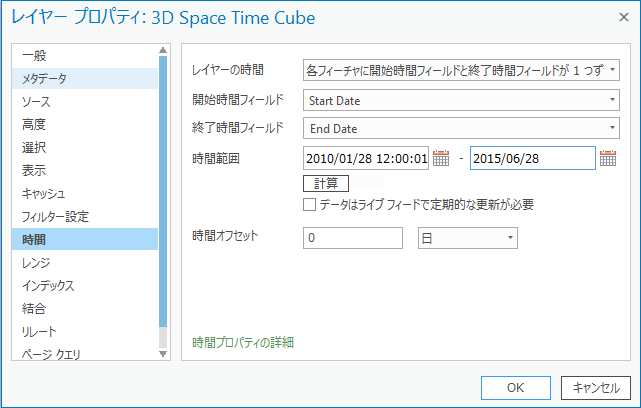Open calendar picker for start time range
Image resolution: width=641 pixels, height=408 pixels.
[x=441, y=158]
